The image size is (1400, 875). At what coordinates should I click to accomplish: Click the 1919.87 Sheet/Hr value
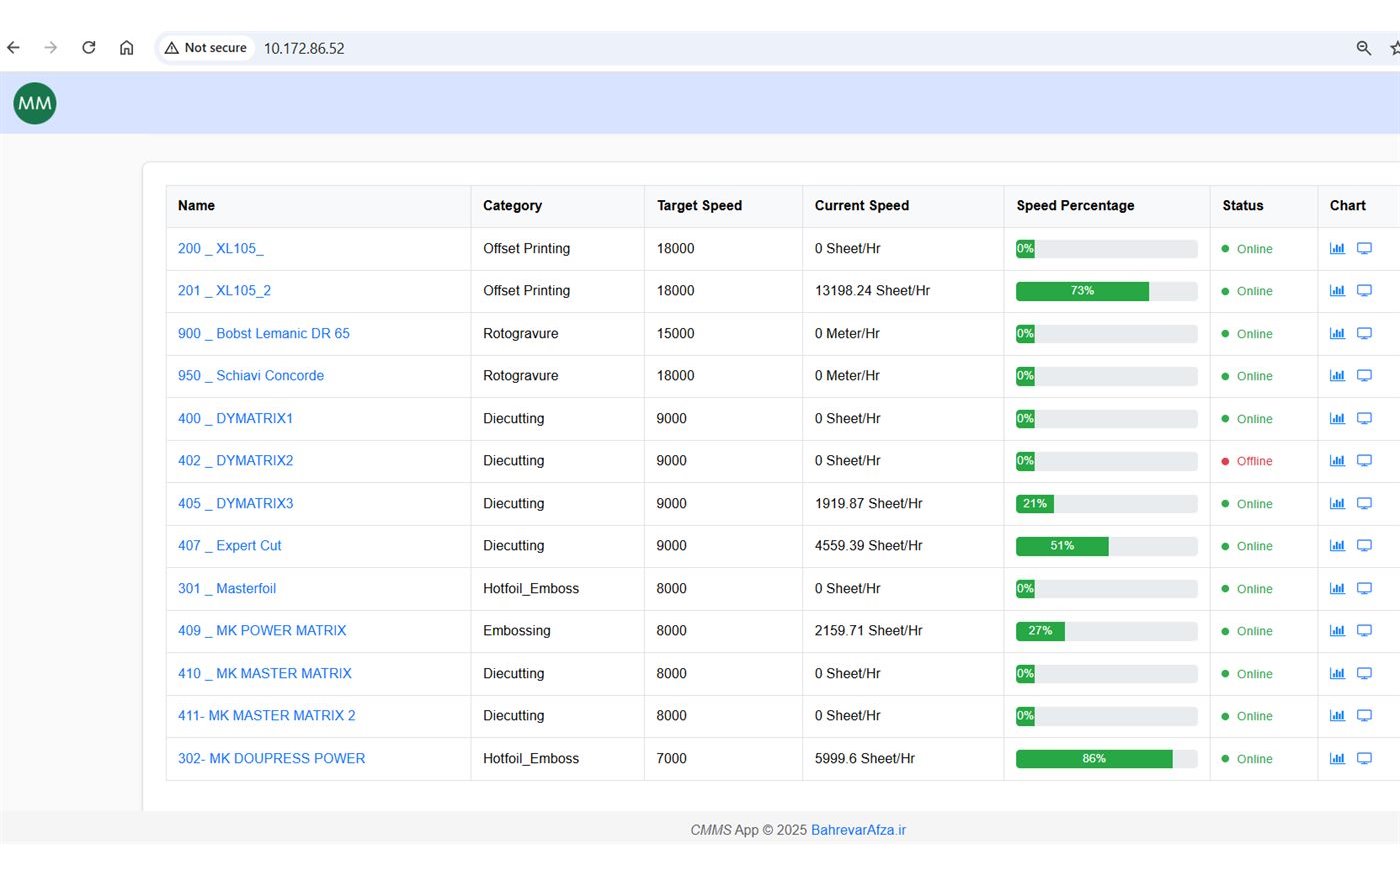(x=869, y=503)
